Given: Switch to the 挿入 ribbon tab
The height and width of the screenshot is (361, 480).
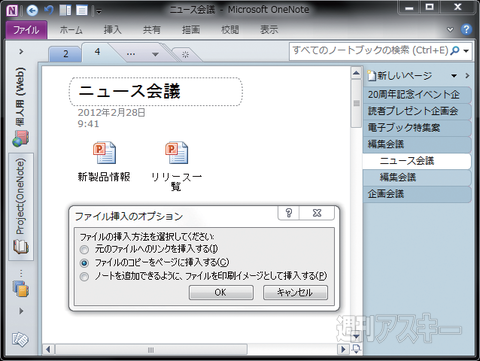Looking at the screenshot, I should 112,30.
